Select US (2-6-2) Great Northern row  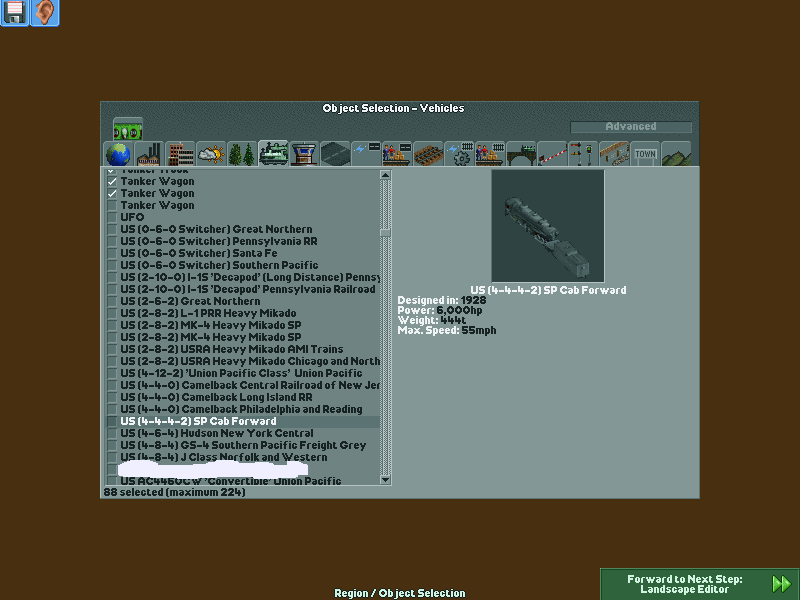pyautogui.click(x=242, y=302)
